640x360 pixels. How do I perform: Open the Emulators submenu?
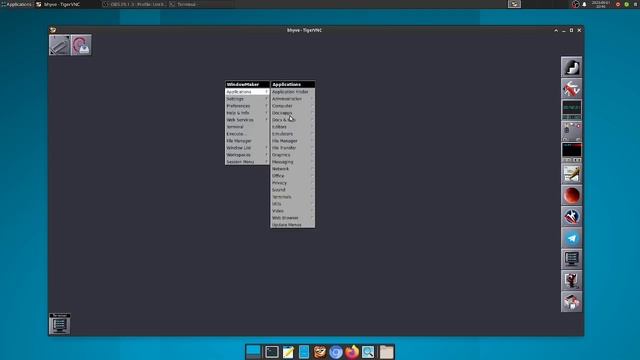click(x=292, y=134)
